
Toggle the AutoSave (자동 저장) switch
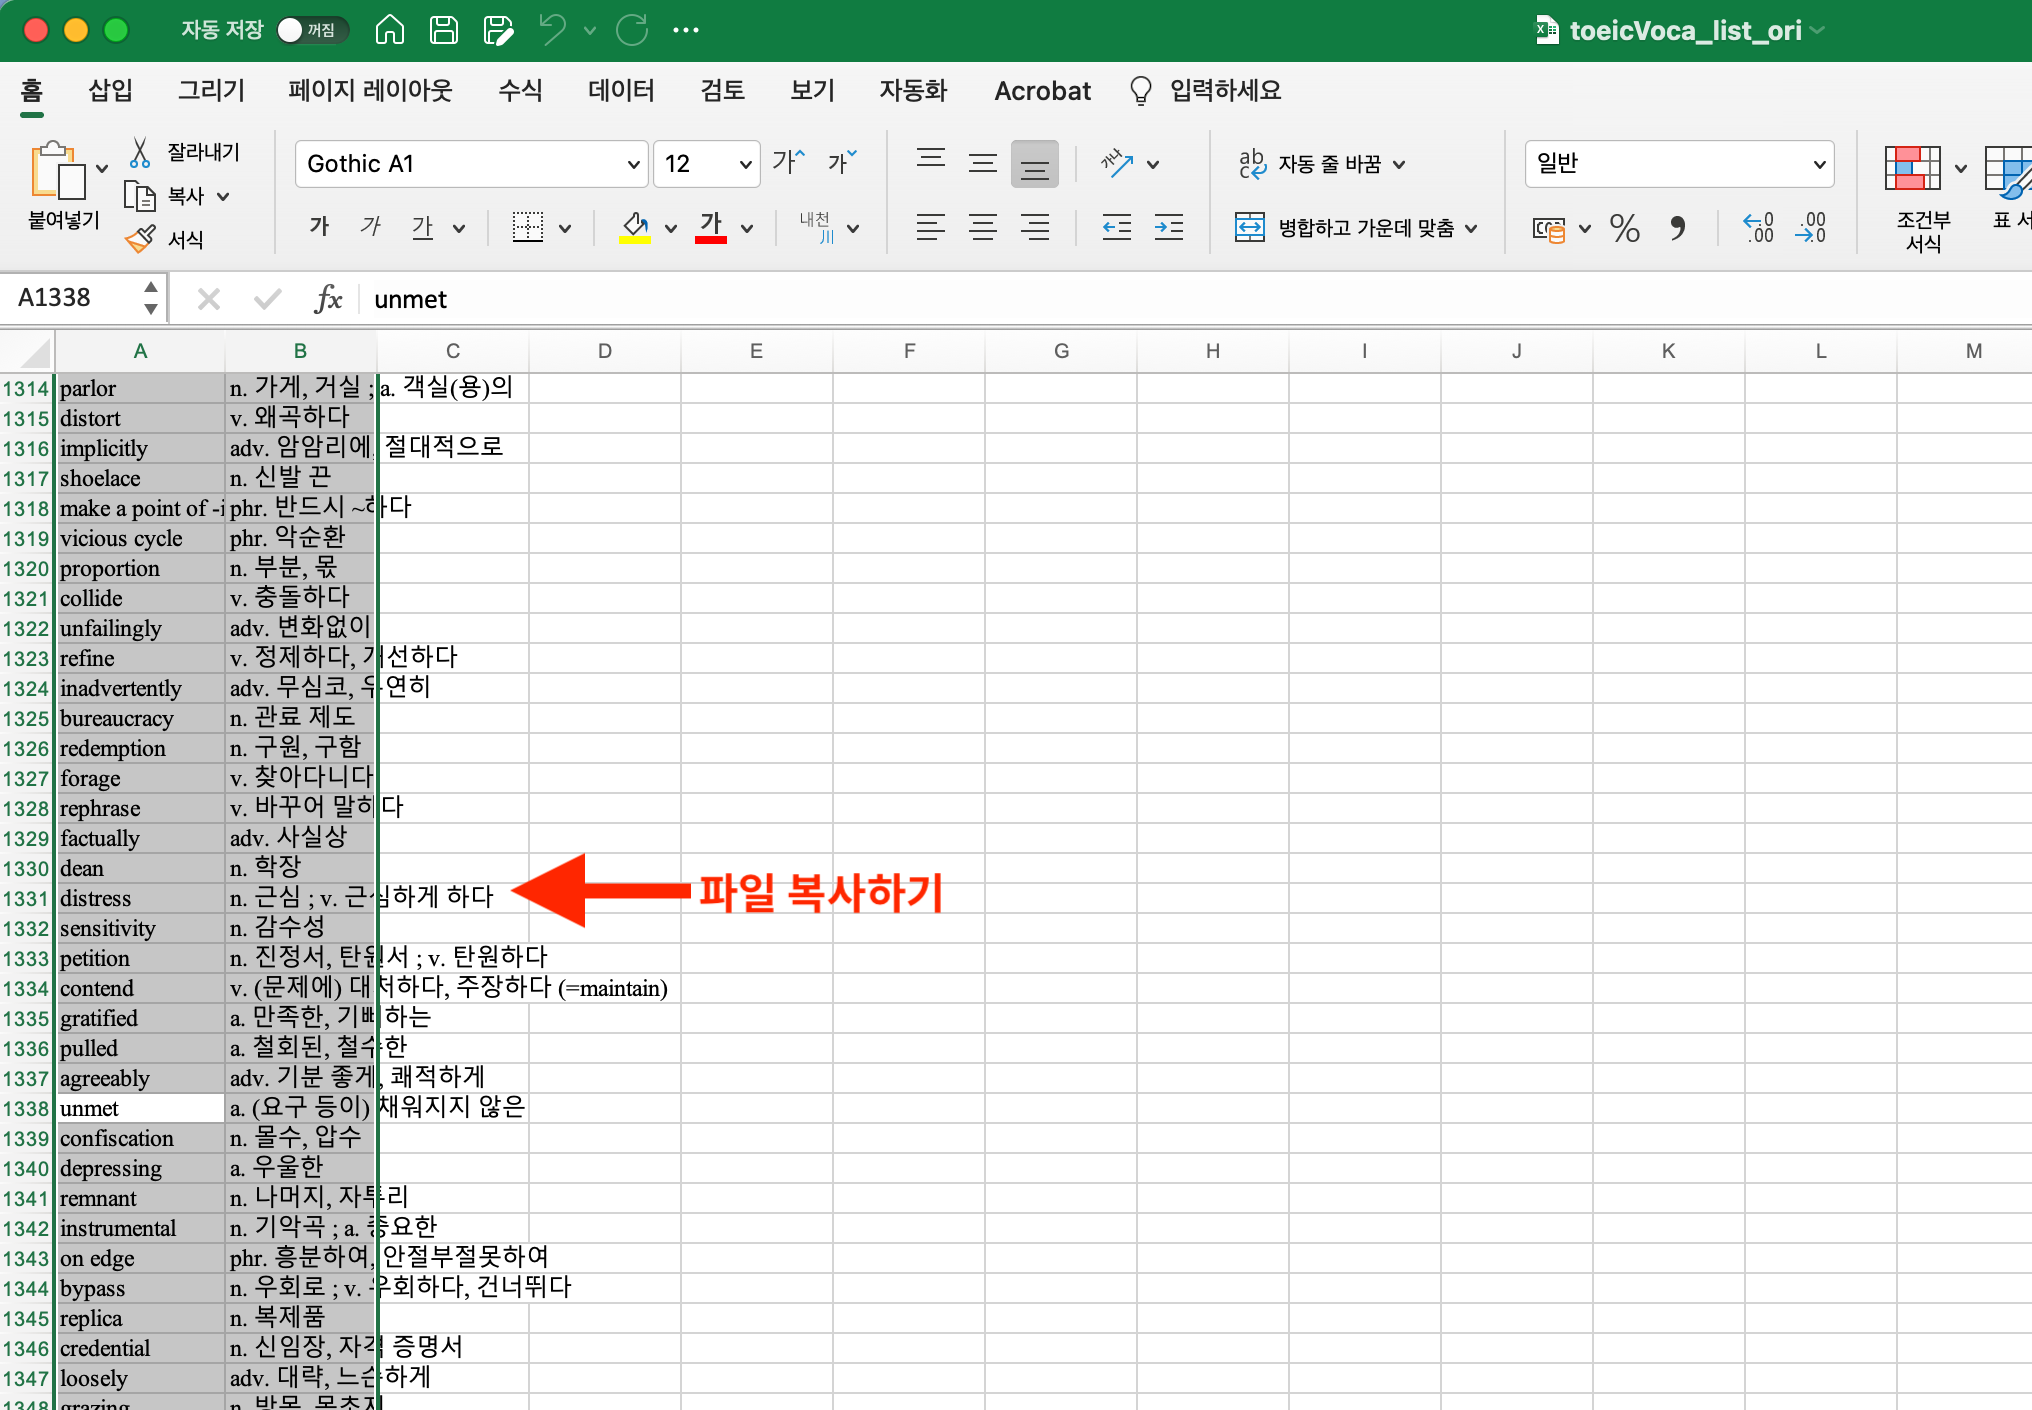coord(312,30)
